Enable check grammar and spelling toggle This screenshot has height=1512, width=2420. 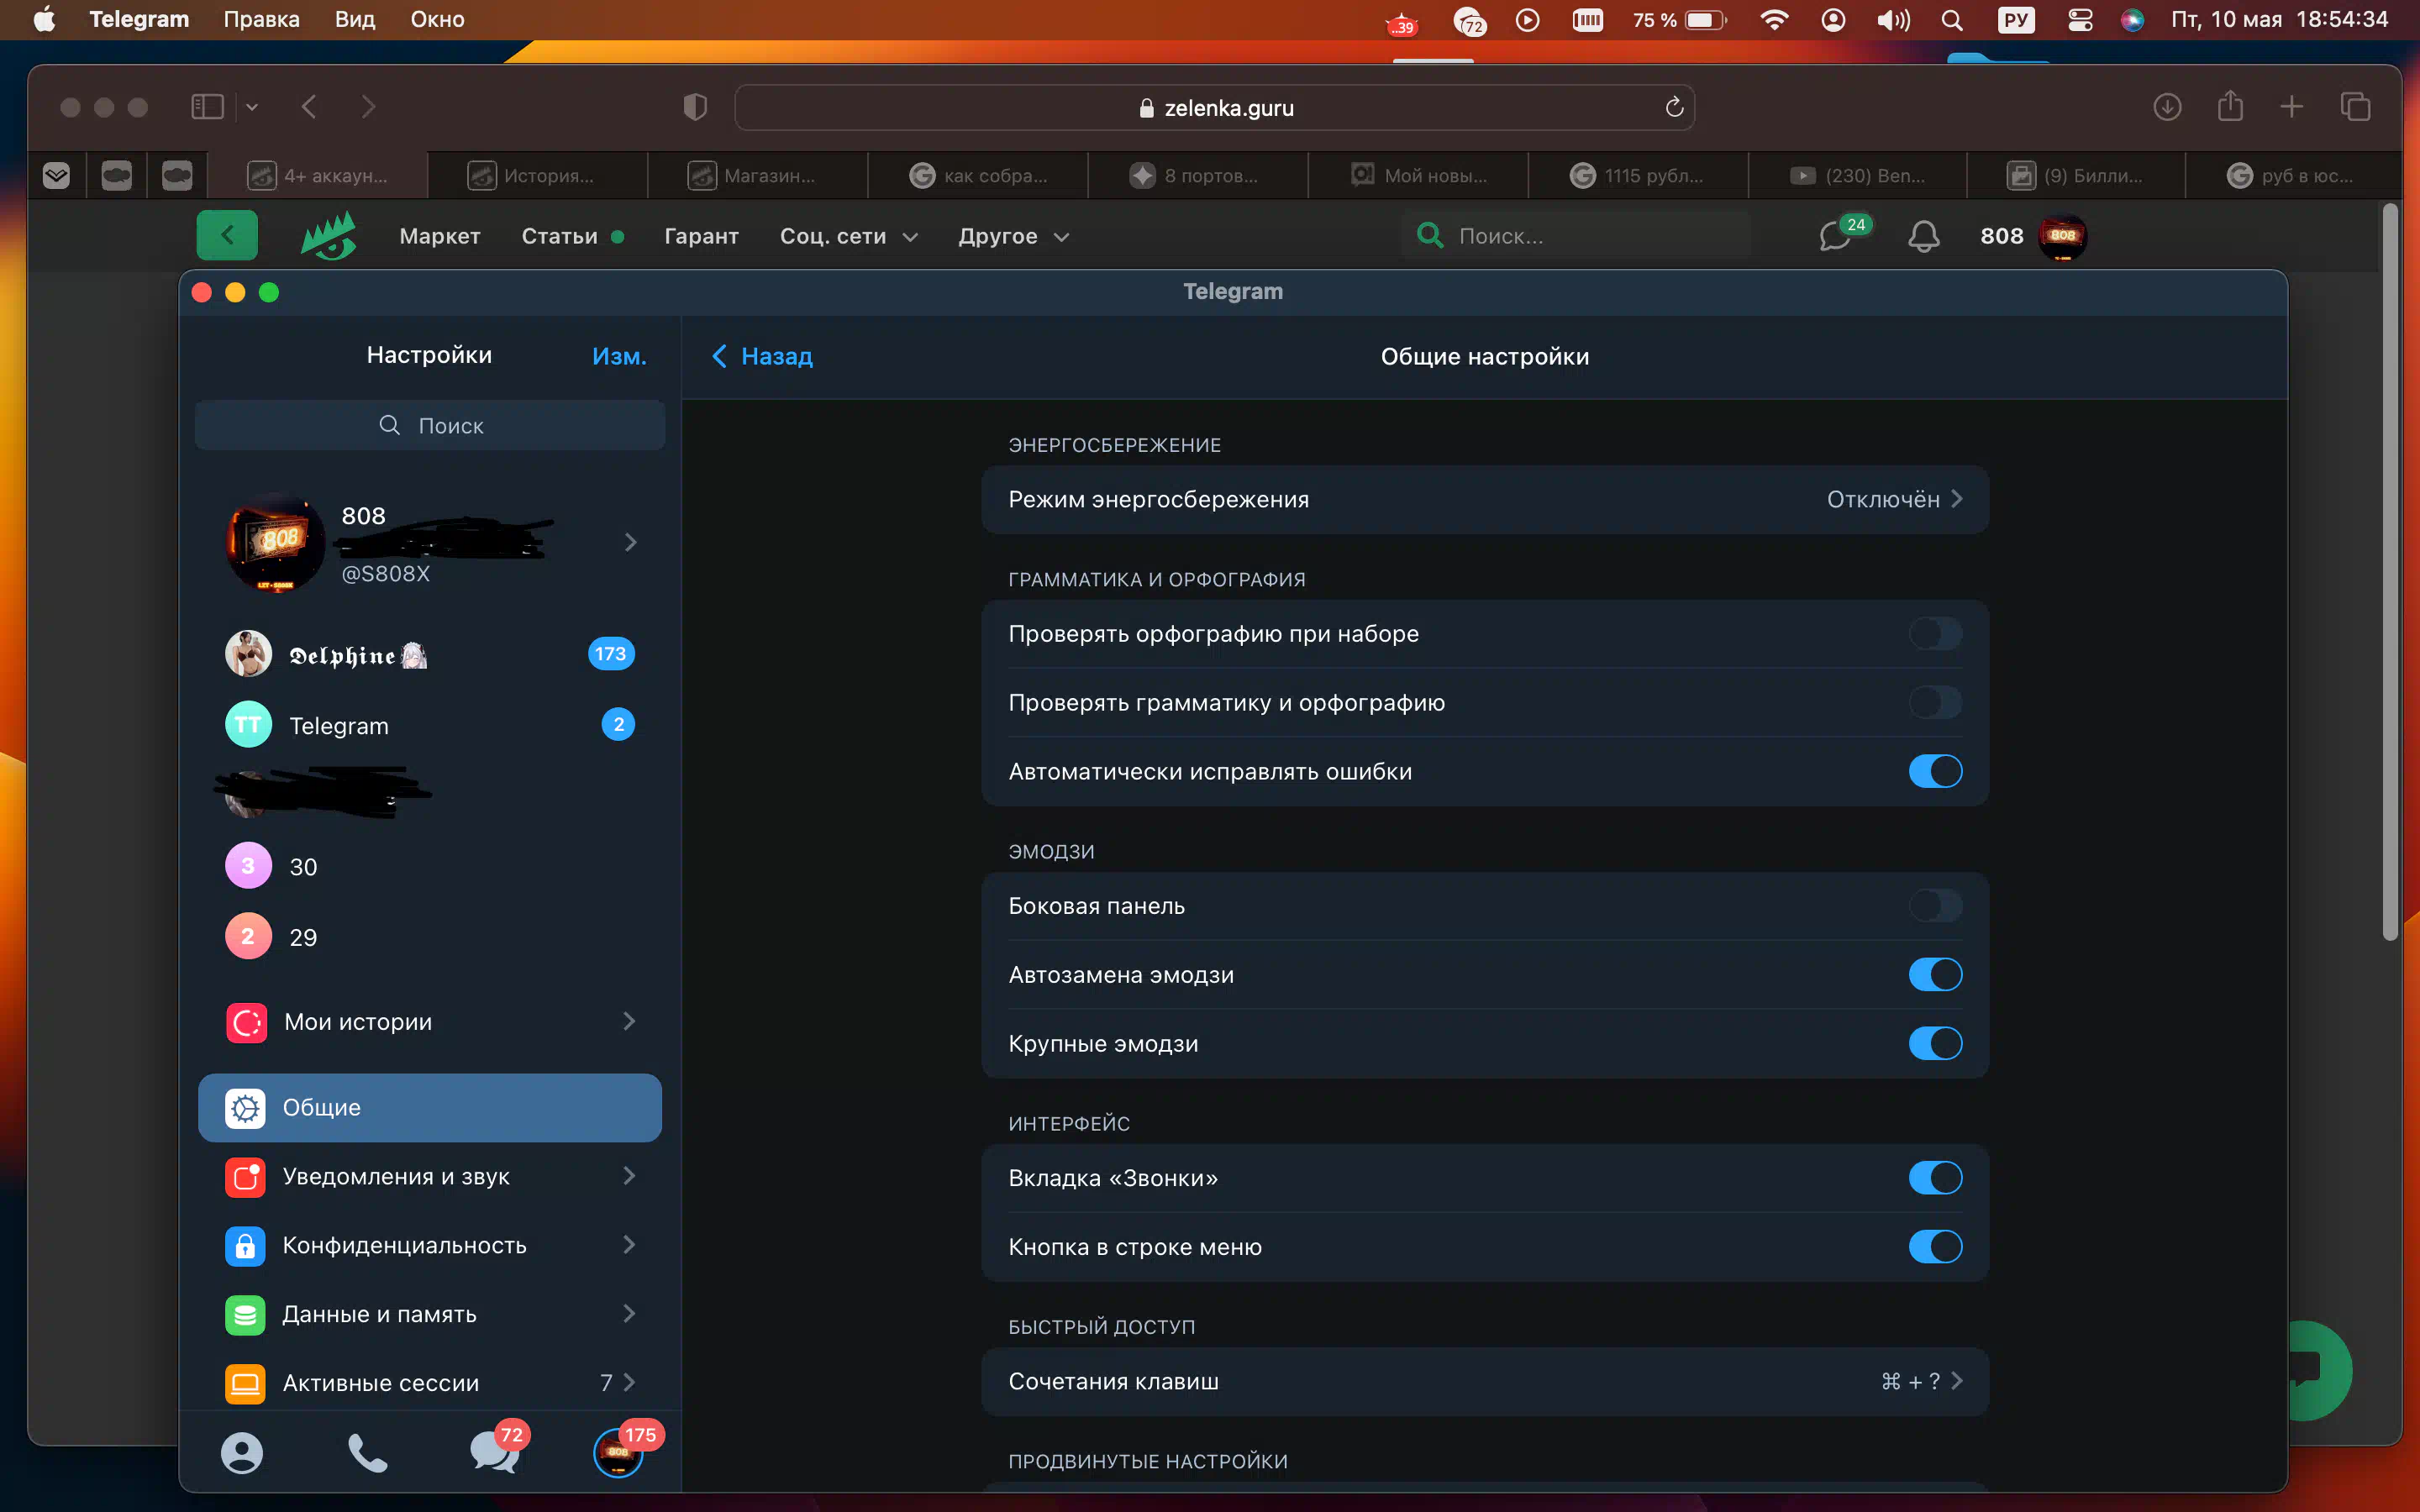click(1935, 703)
